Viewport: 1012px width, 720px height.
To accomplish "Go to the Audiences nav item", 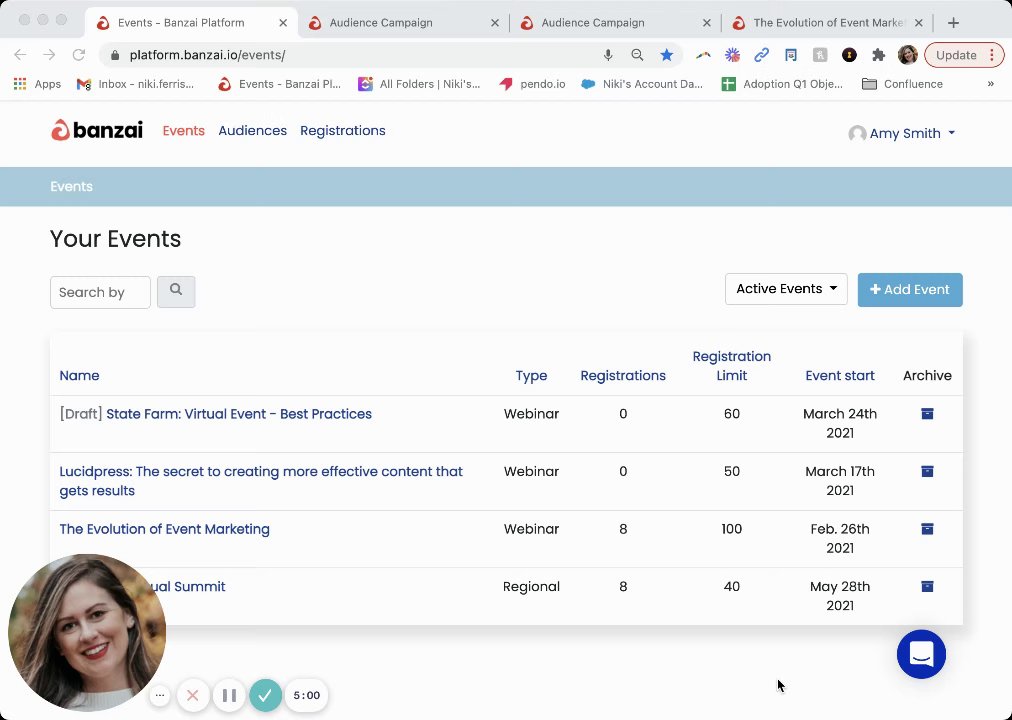I will pyautogui.click(x=252, y=130).
